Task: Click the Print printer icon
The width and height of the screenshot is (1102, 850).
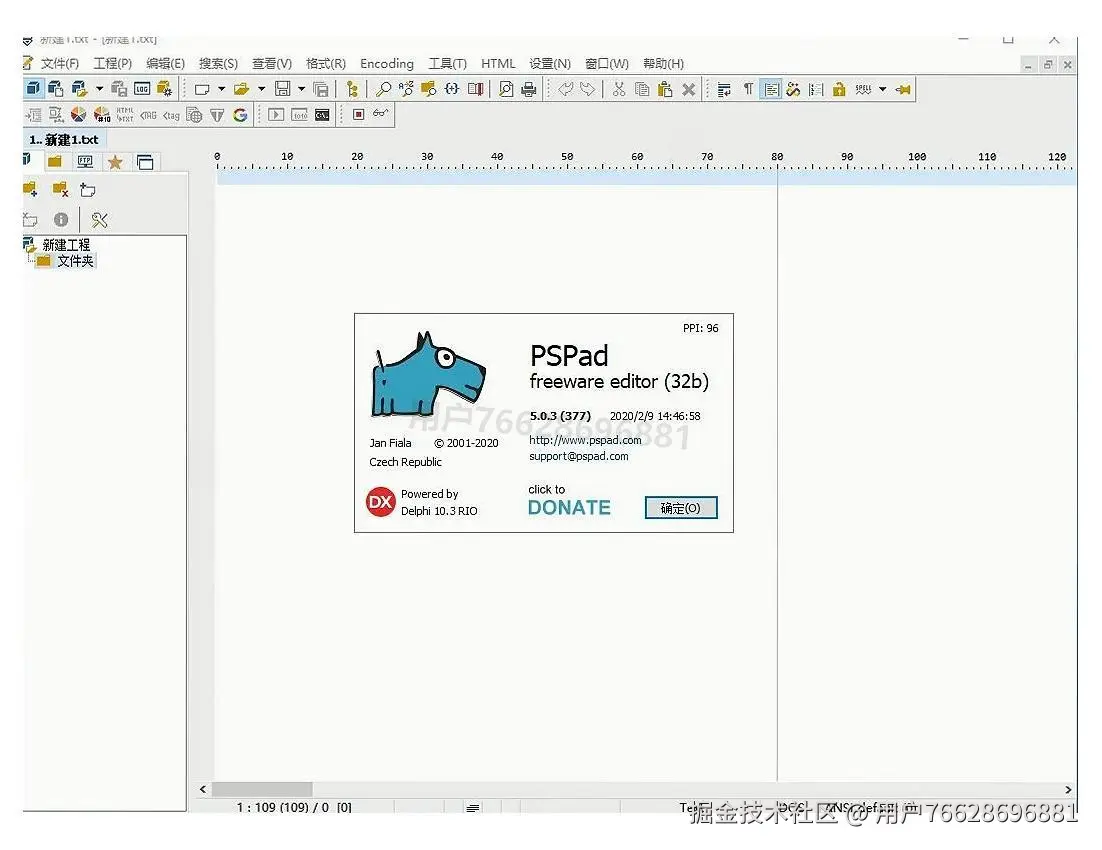Action: tap(529, 89)
